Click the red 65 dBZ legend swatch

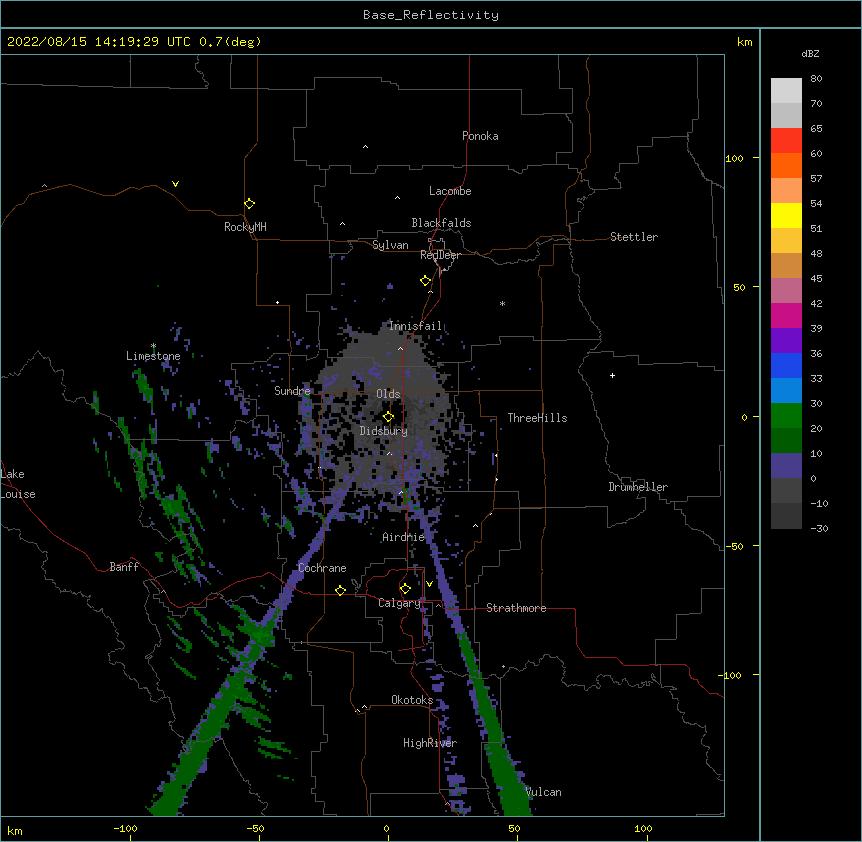point(786,141)
